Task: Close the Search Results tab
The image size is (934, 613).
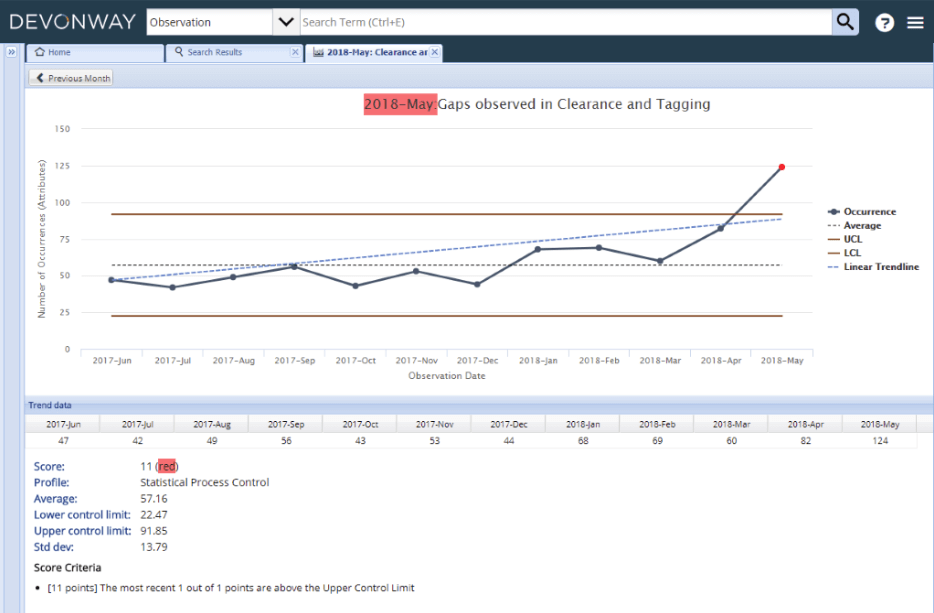Action: tap(295, 52)
